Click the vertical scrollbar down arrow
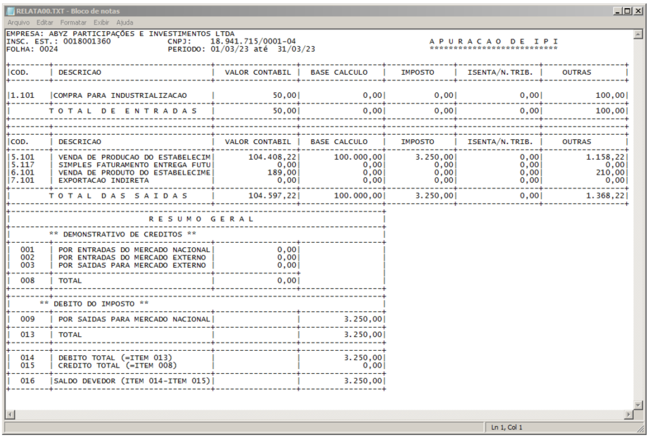This screenshot has width=650, height=437. (638, 405)
